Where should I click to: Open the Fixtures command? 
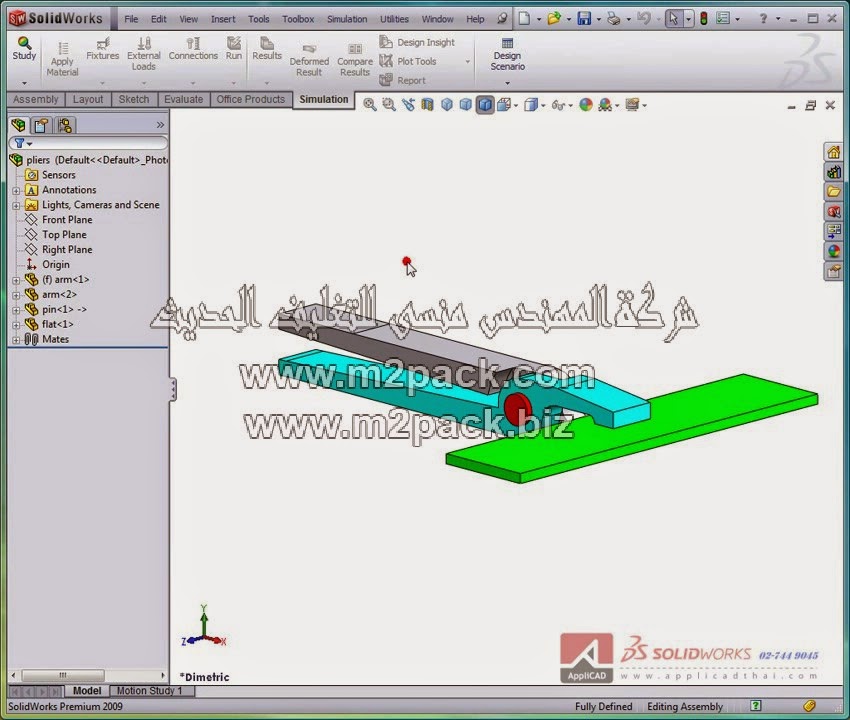point(102,49)
